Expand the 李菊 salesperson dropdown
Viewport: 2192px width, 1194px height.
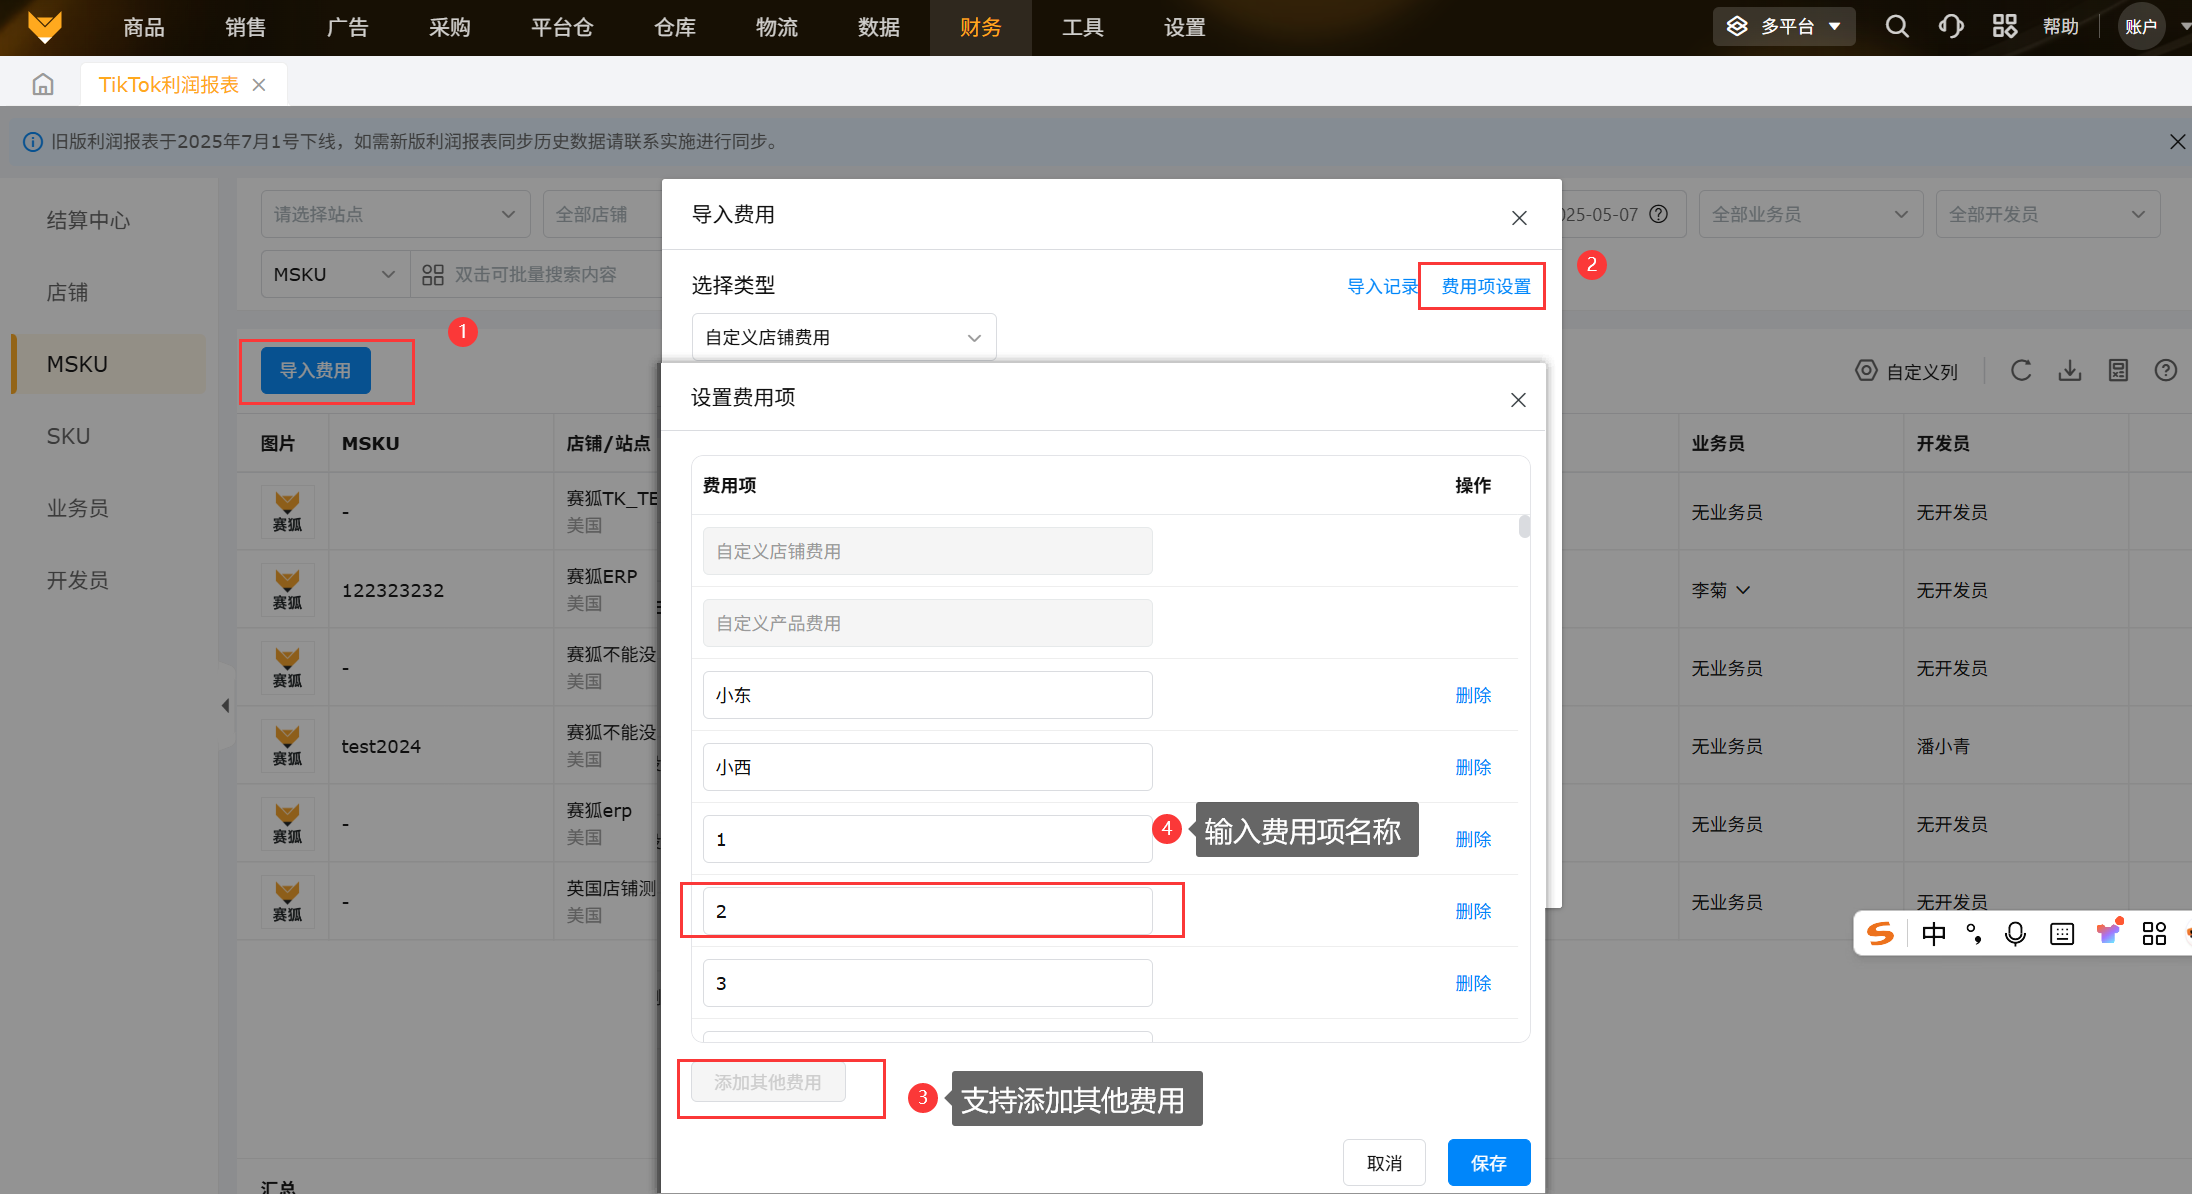[x=1721, y=590]
